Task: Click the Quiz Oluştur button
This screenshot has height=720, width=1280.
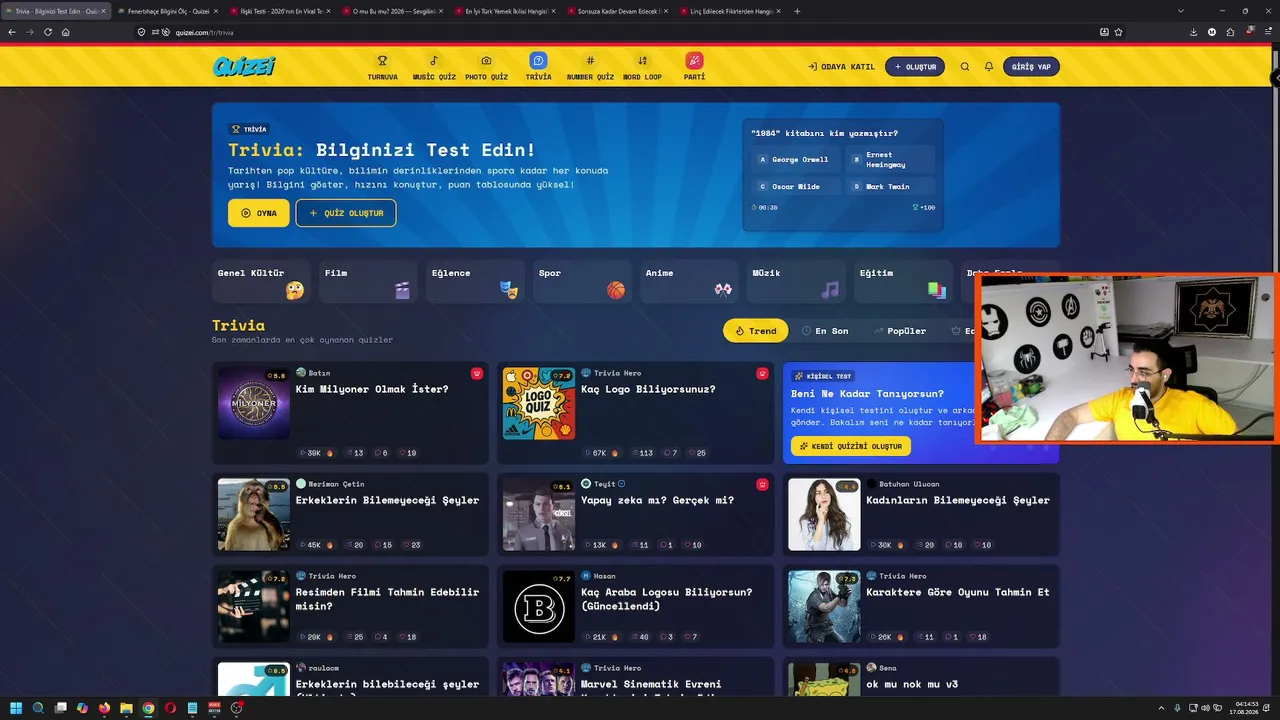Action: pyautogui.click(x=346, y=213)
